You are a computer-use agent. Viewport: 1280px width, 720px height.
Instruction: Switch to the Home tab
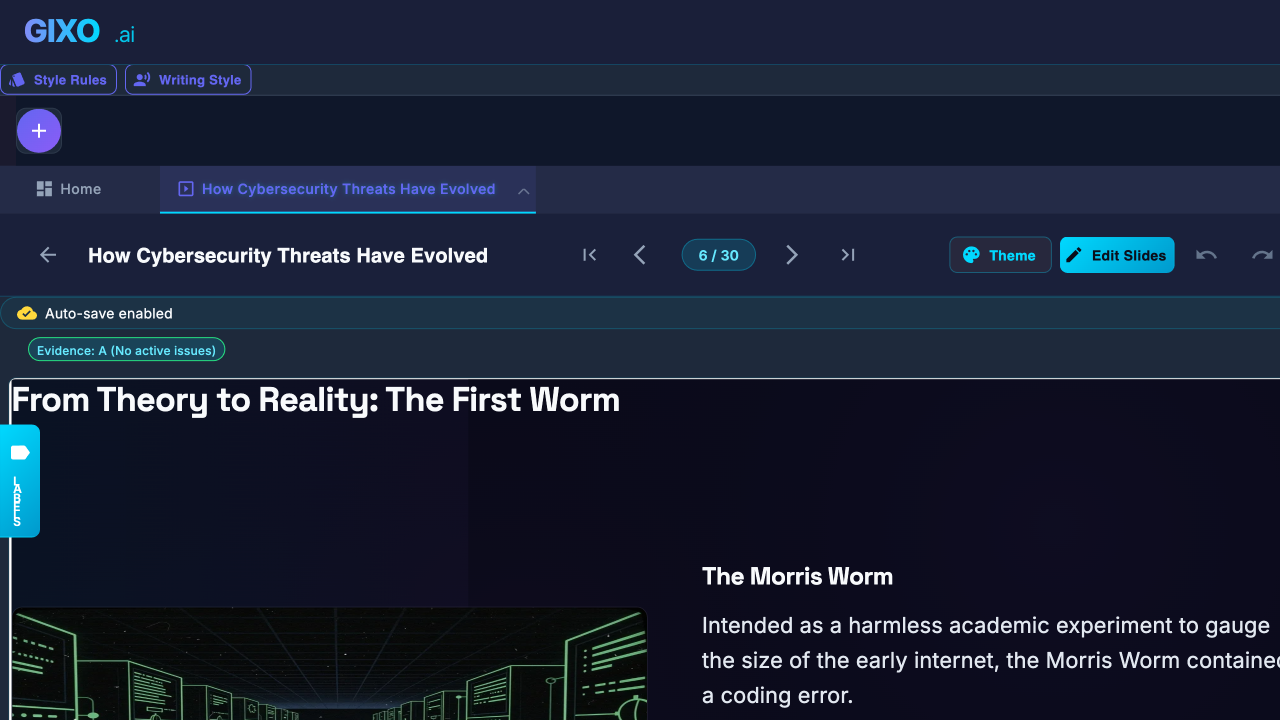click(x=69, y=189)
